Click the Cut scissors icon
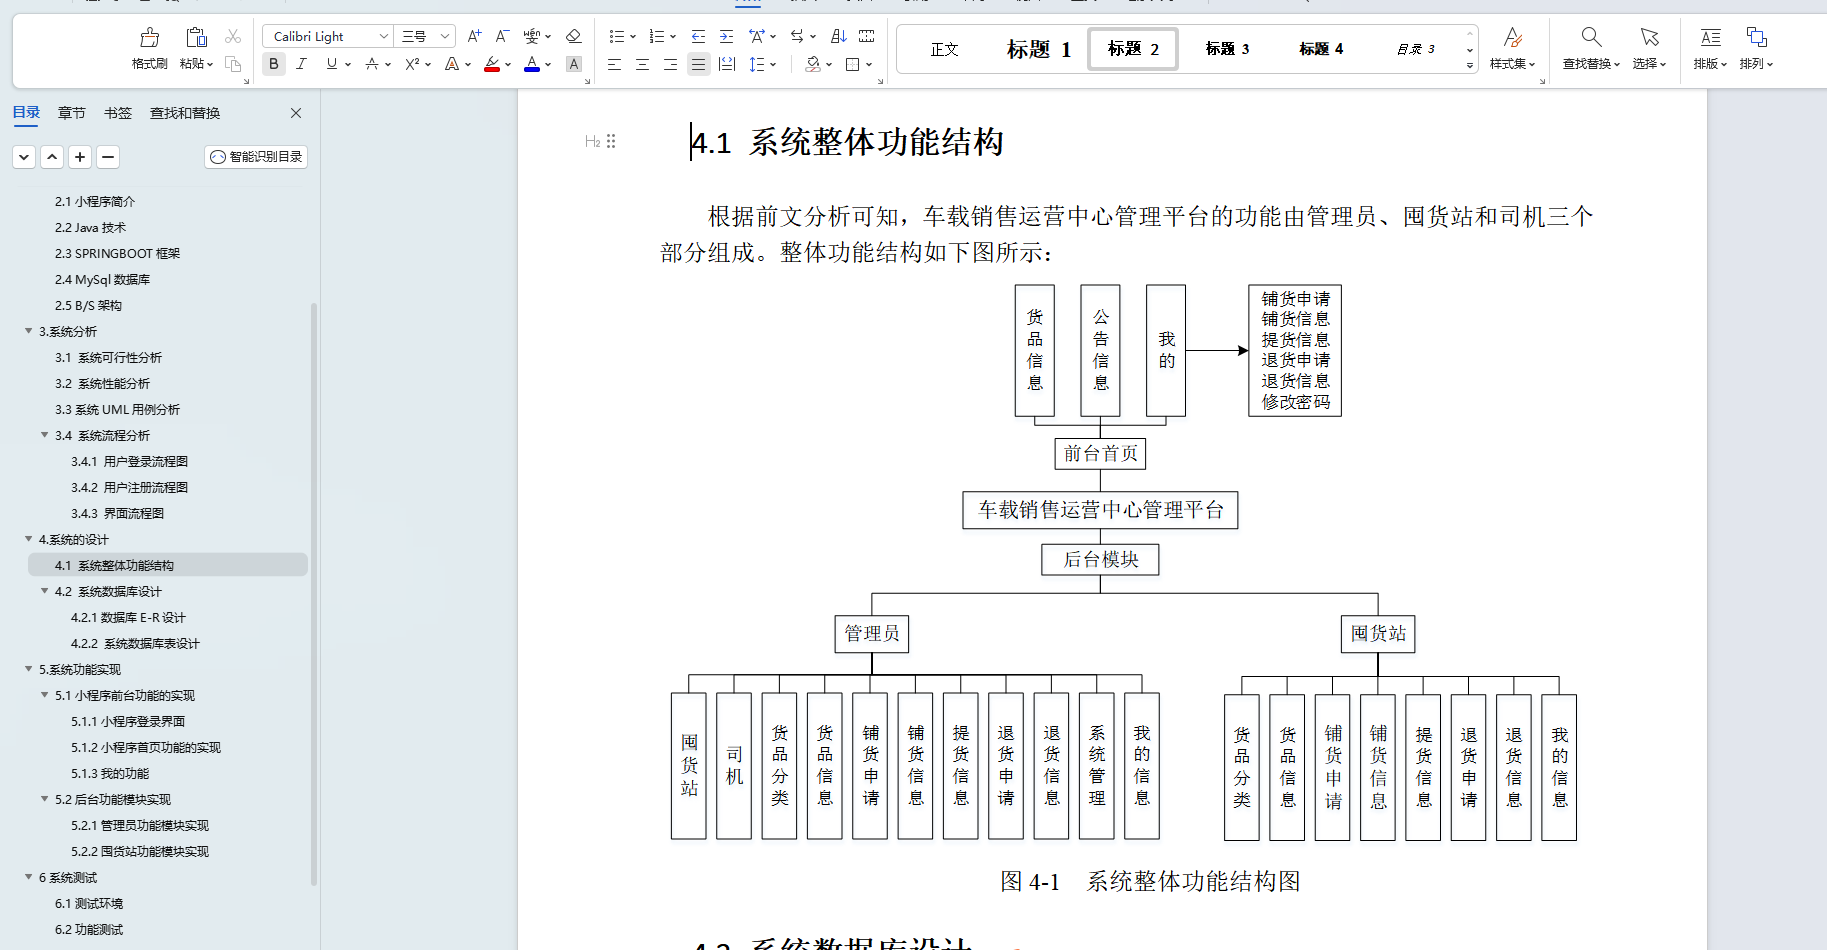This screenshot has width=1827, height=950. click(233, 36)
